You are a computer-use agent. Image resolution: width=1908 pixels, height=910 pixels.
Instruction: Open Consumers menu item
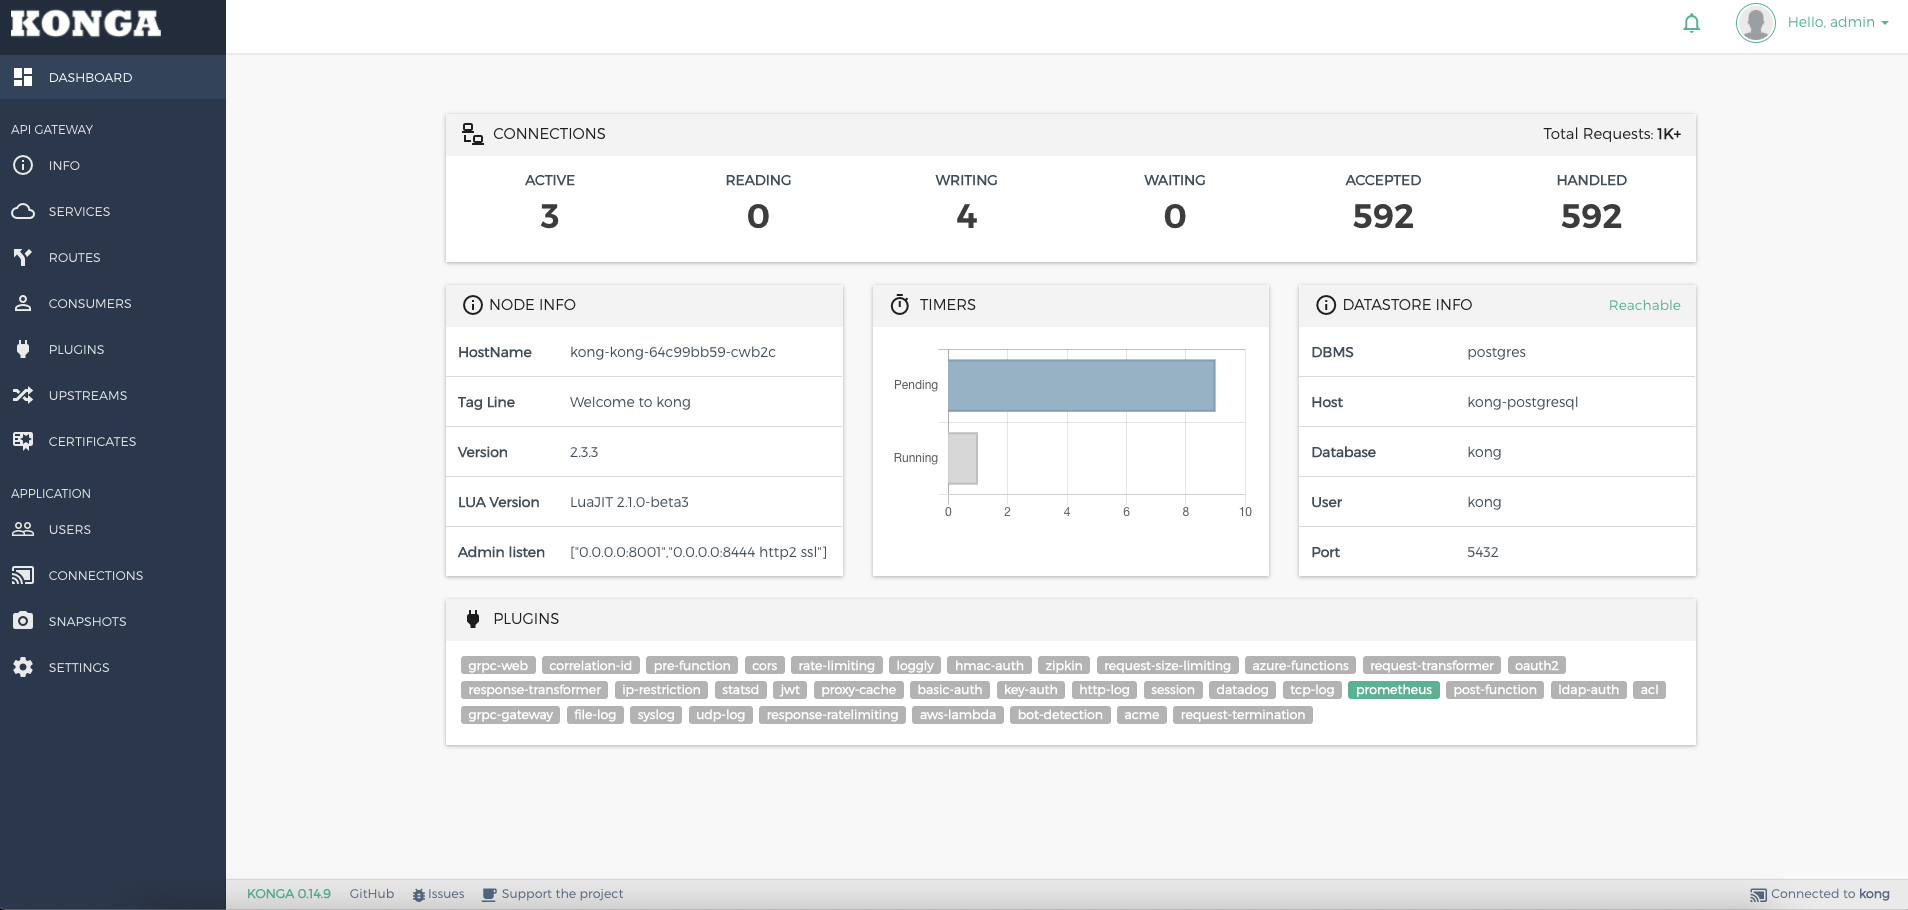113,303
